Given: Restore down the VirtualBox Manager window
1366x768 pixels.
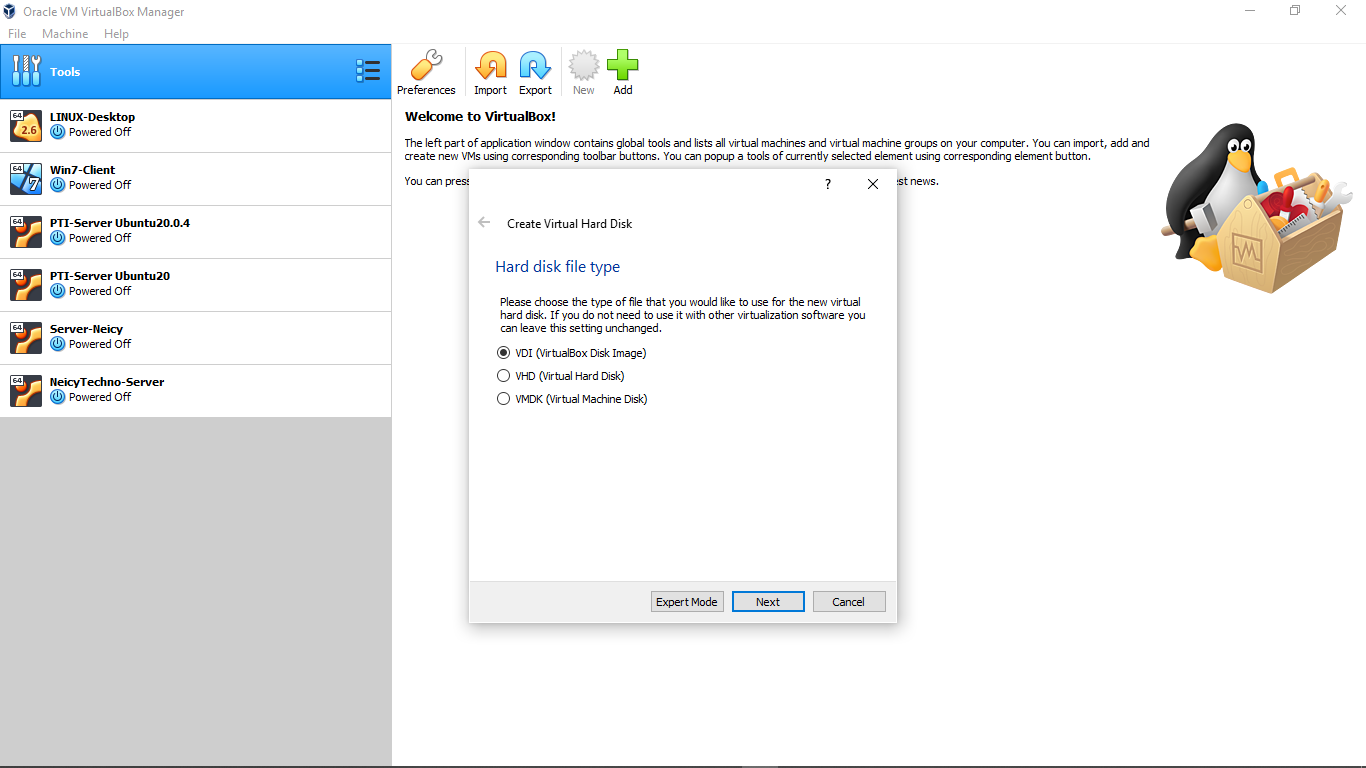Looking at the screenshot, I should click(x=1295, y=11).
